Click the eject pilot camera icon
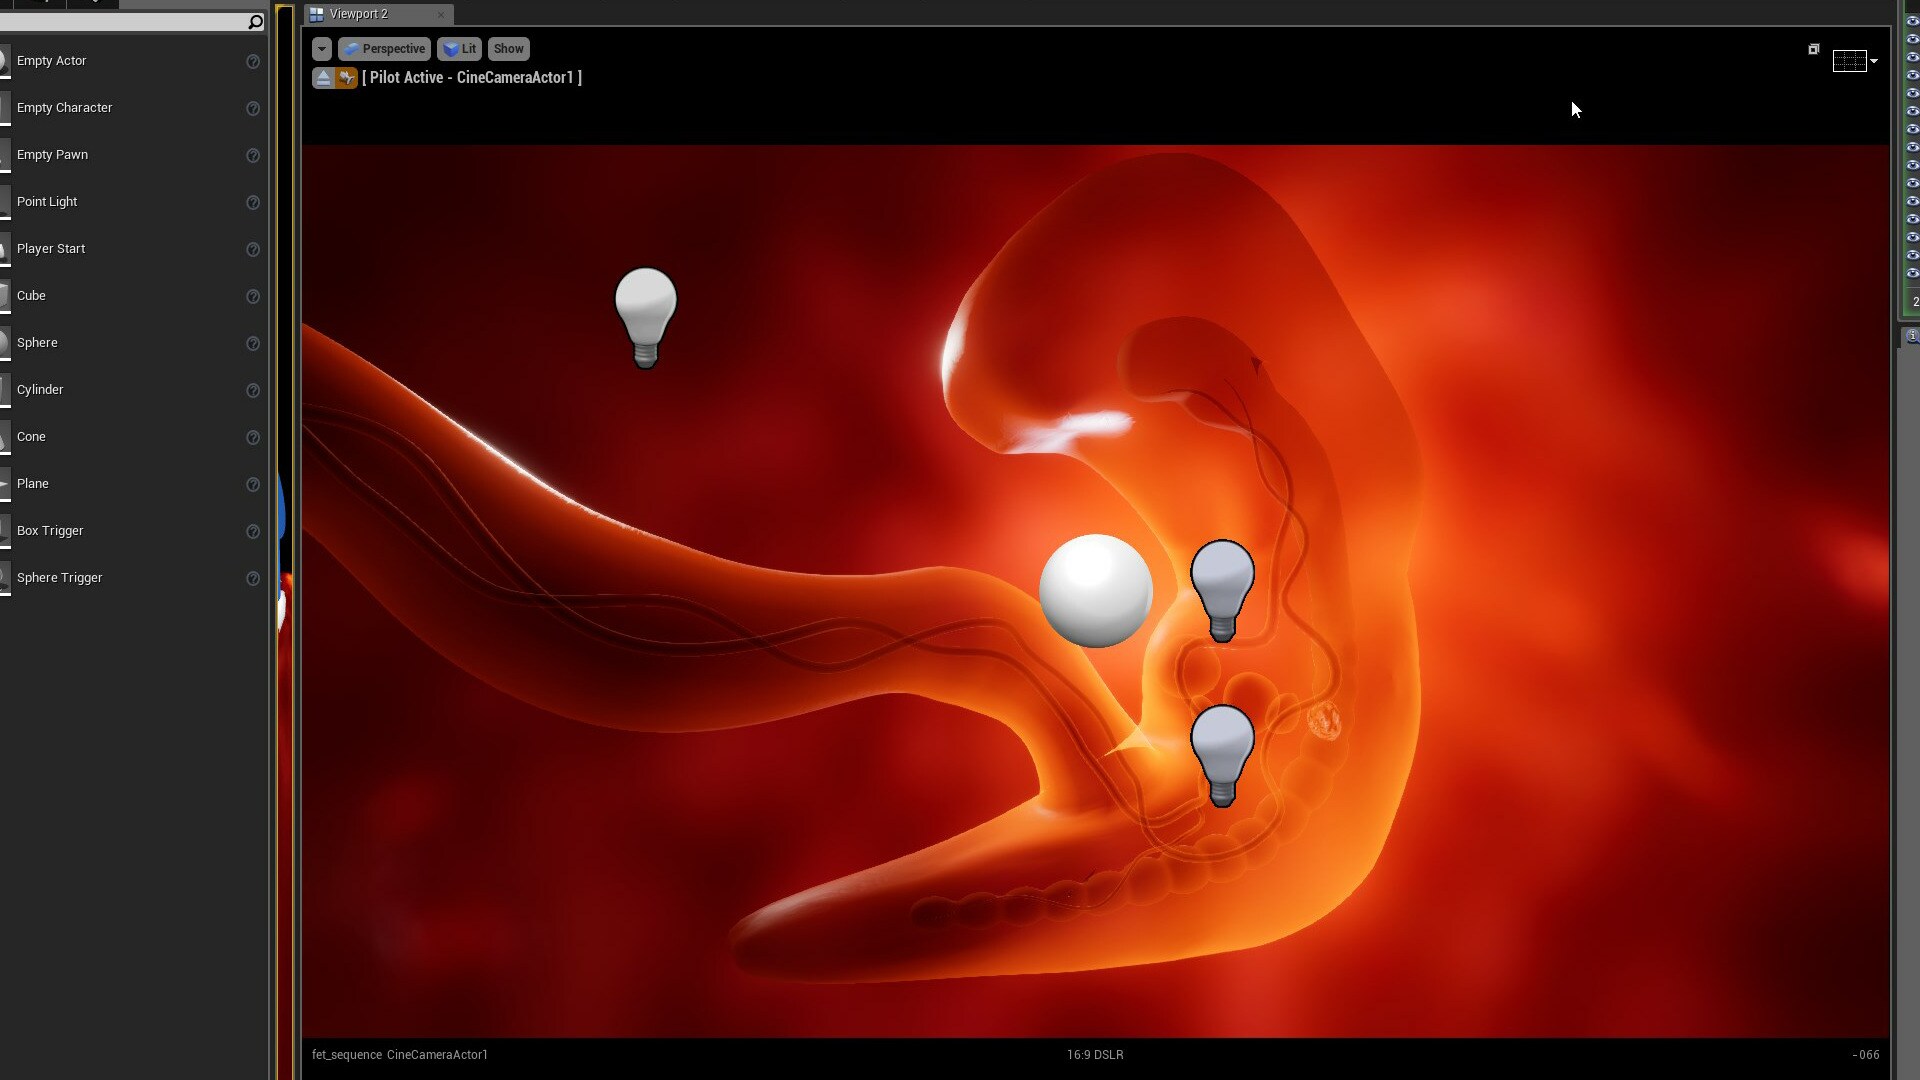 323,78
